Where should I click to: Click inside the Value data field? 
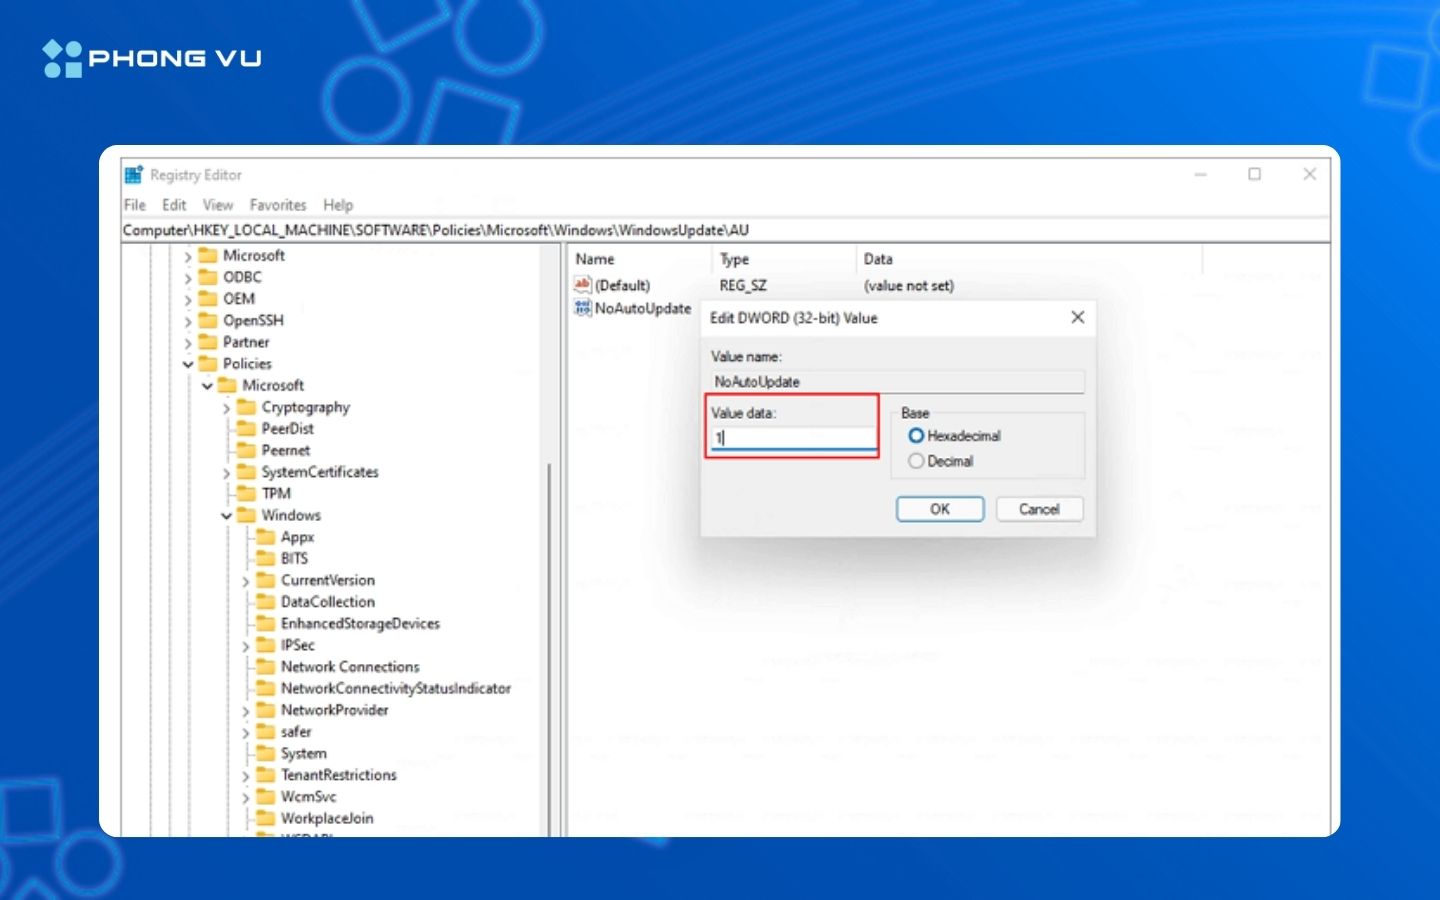pyautogui.click(x=790, y=437)
